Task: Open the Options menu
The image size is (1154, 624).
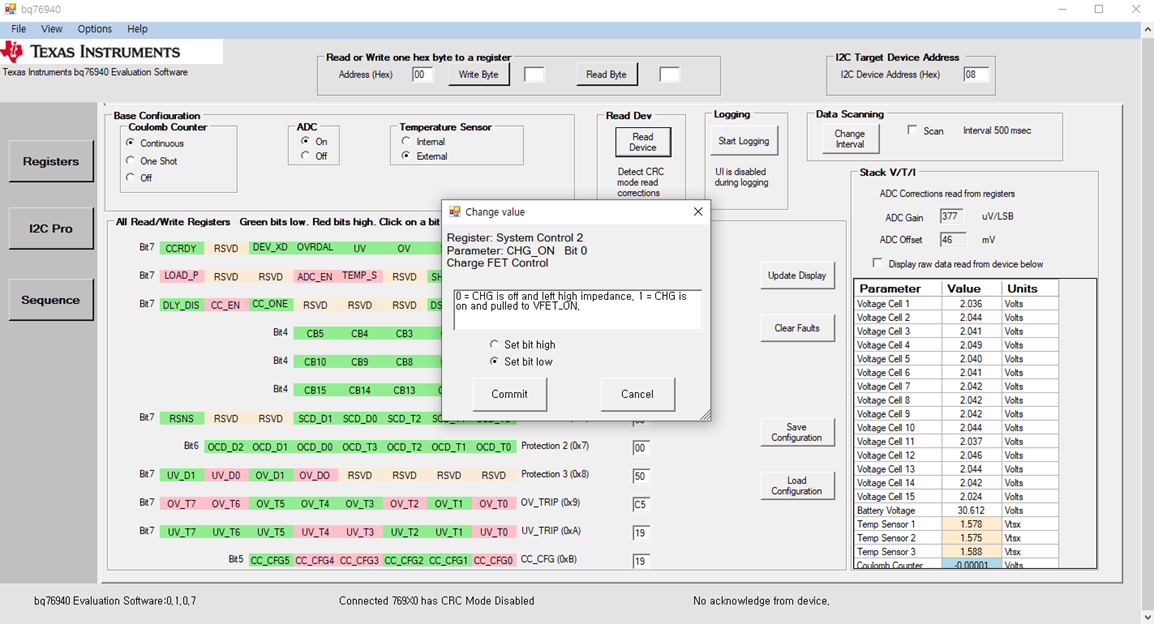Action: pyautogui.click(x=95, y=29)
